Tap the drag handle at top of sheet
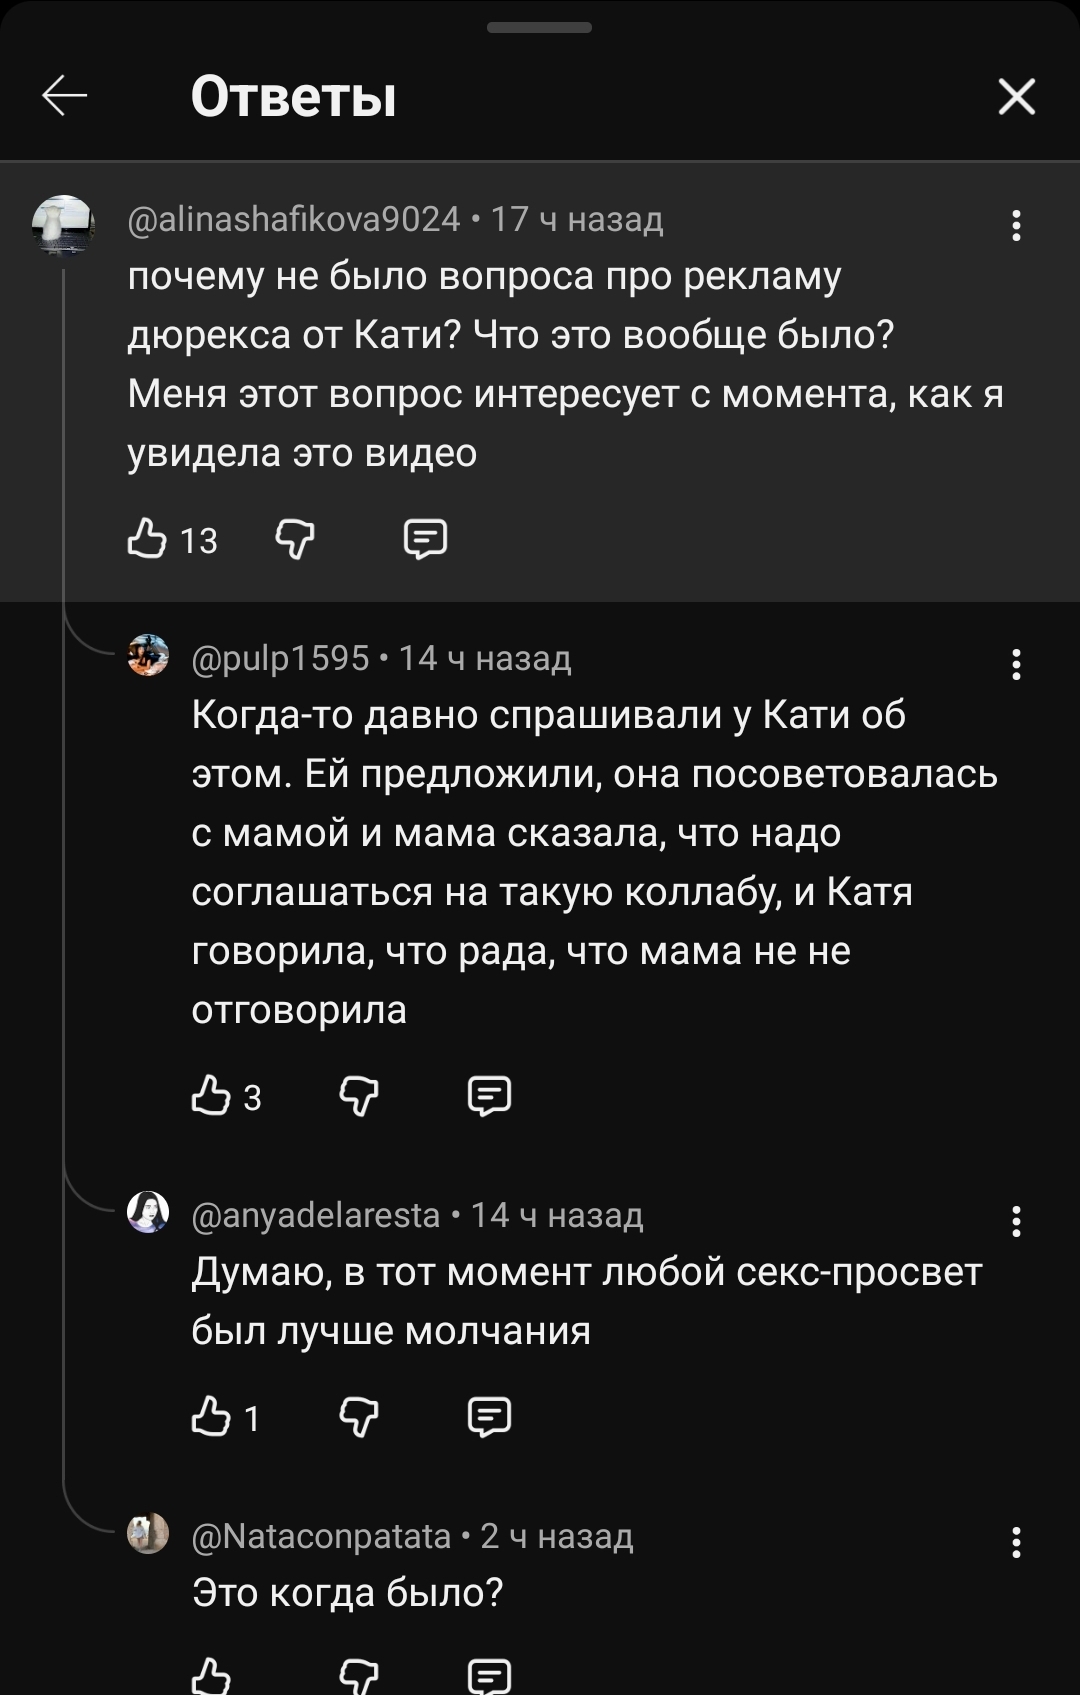This screenshot has height=1695, width=1080. point(539,28)
